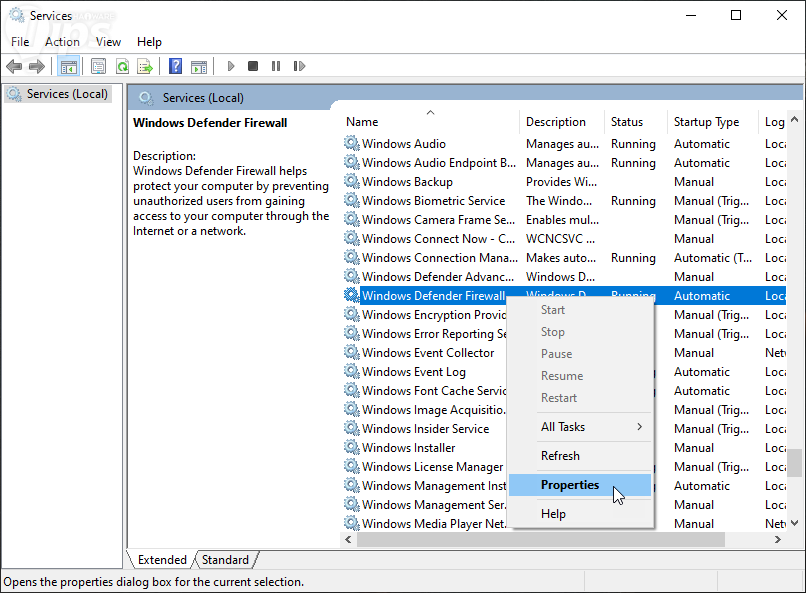Select the Windows Audio service row
Screen dimensions: 806x593
[x=404, y=144]
